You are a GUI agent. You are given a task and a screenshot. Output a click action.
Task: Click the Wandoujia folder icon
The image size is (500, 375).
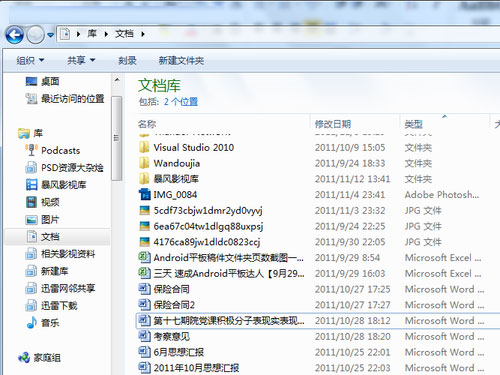(144, 163)
